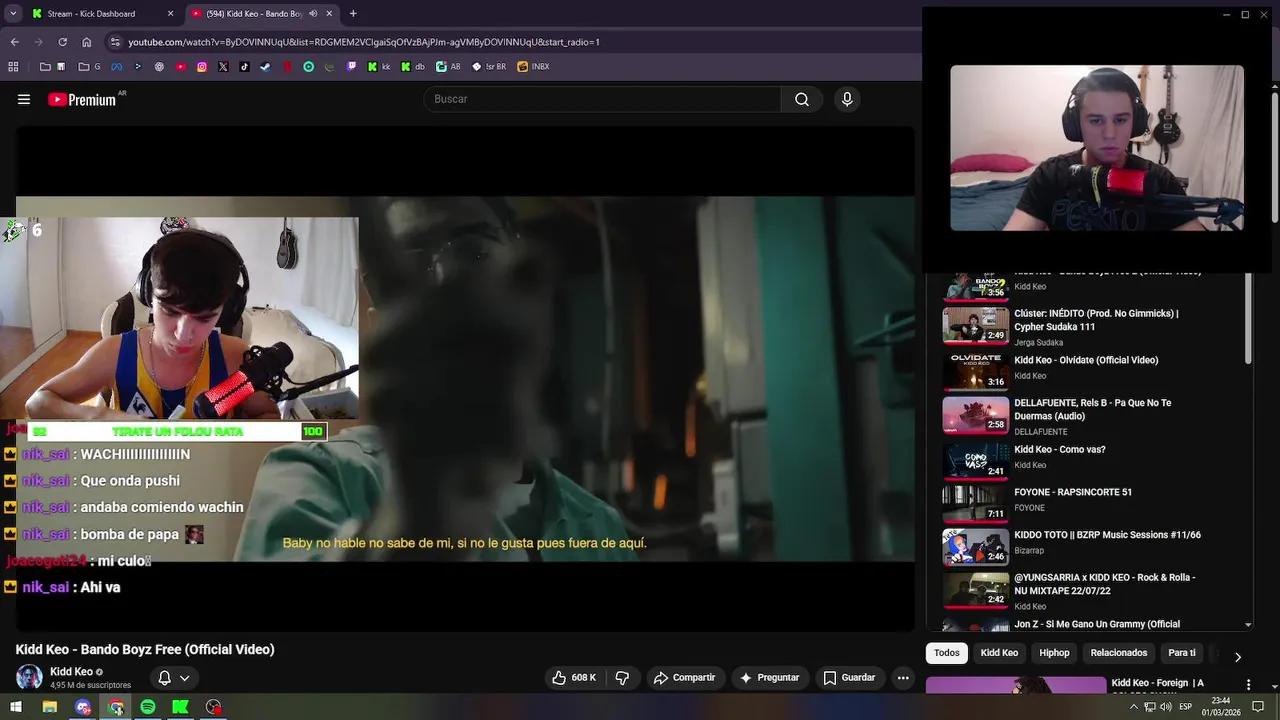Select the Para ti filter chip
This screenshot has height=720, width=1280.
(x=1182, y=653)
